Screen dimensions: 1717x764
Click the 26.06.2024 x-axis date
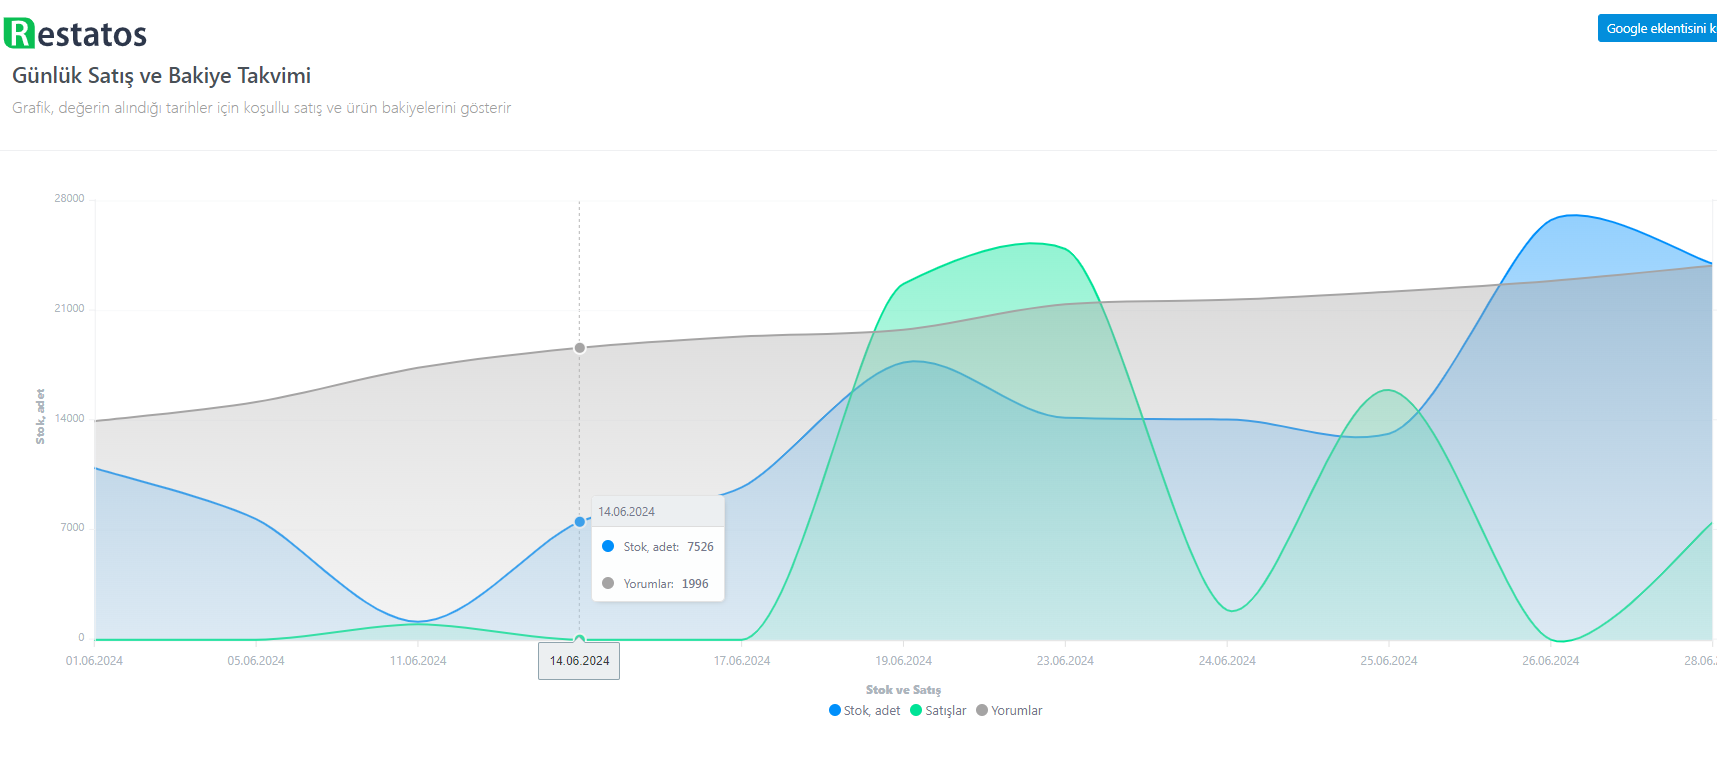1551,661
